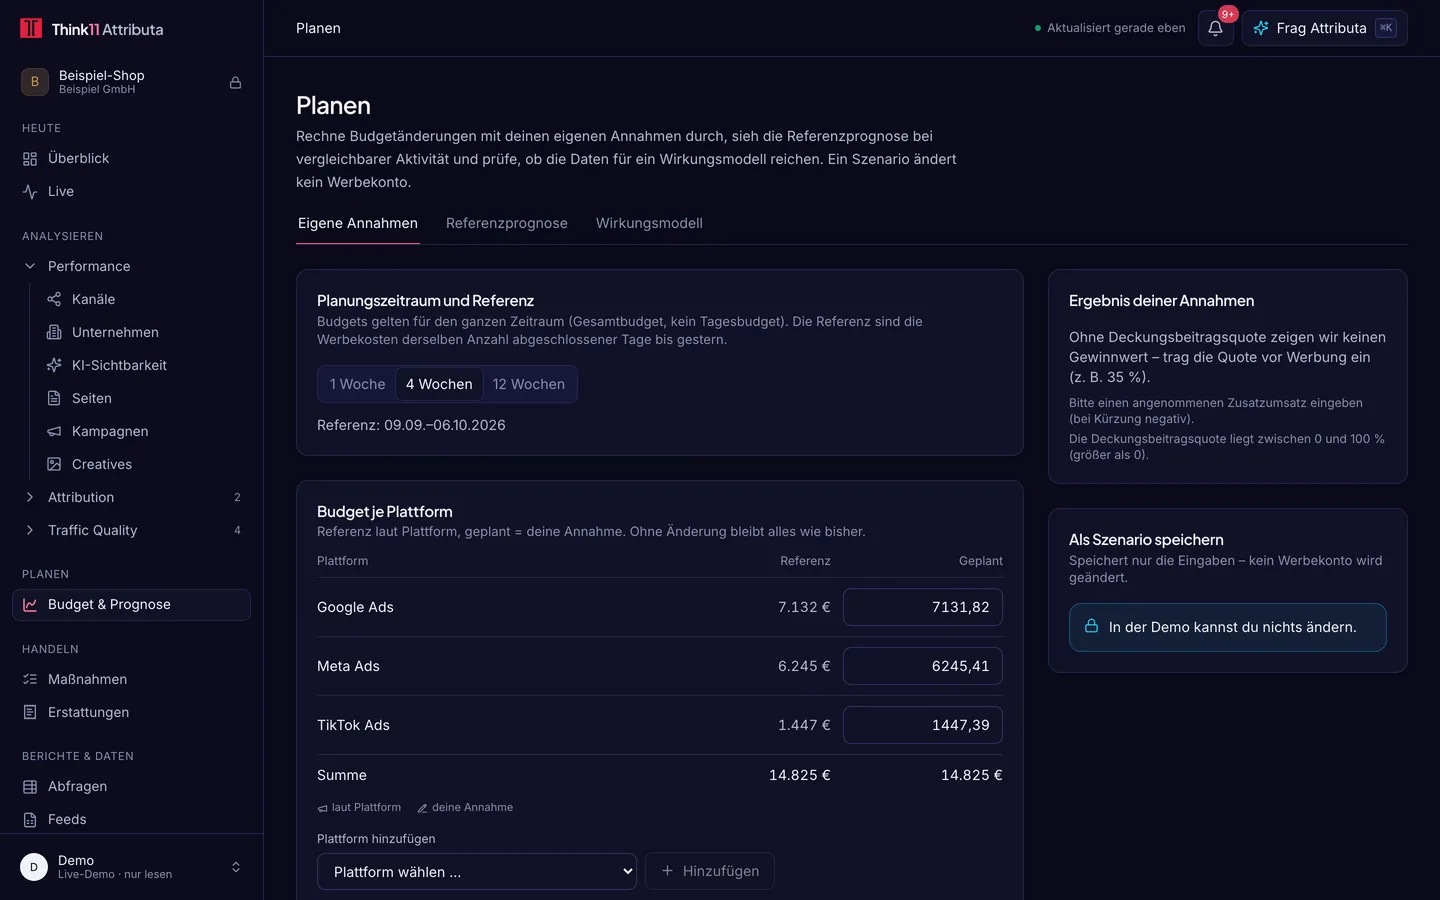Image resolution: width=1440 pixels, height=900 pixels.
Task: Click the Google Ads 7.132 € reference value
Action: click(804, 607)
